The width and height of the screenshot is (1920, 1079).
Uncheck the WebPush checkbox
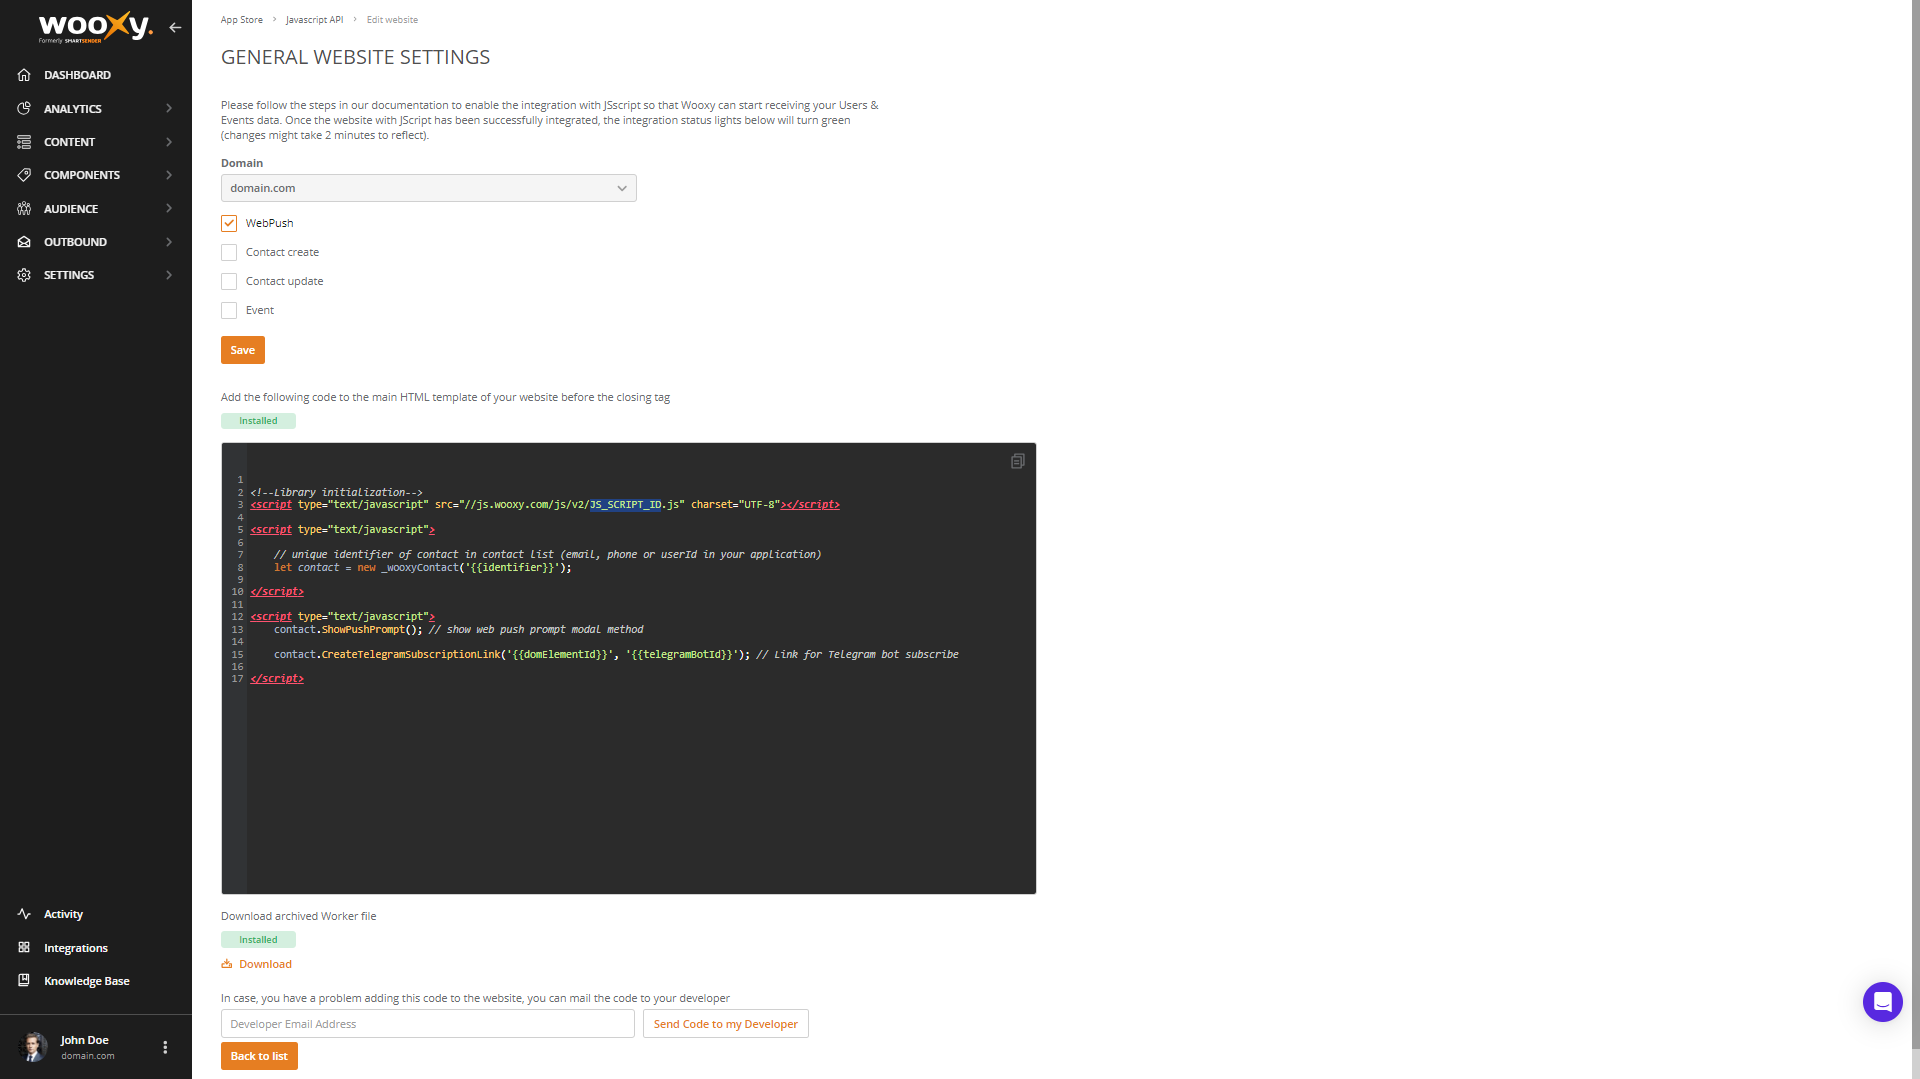click(229, 223)
